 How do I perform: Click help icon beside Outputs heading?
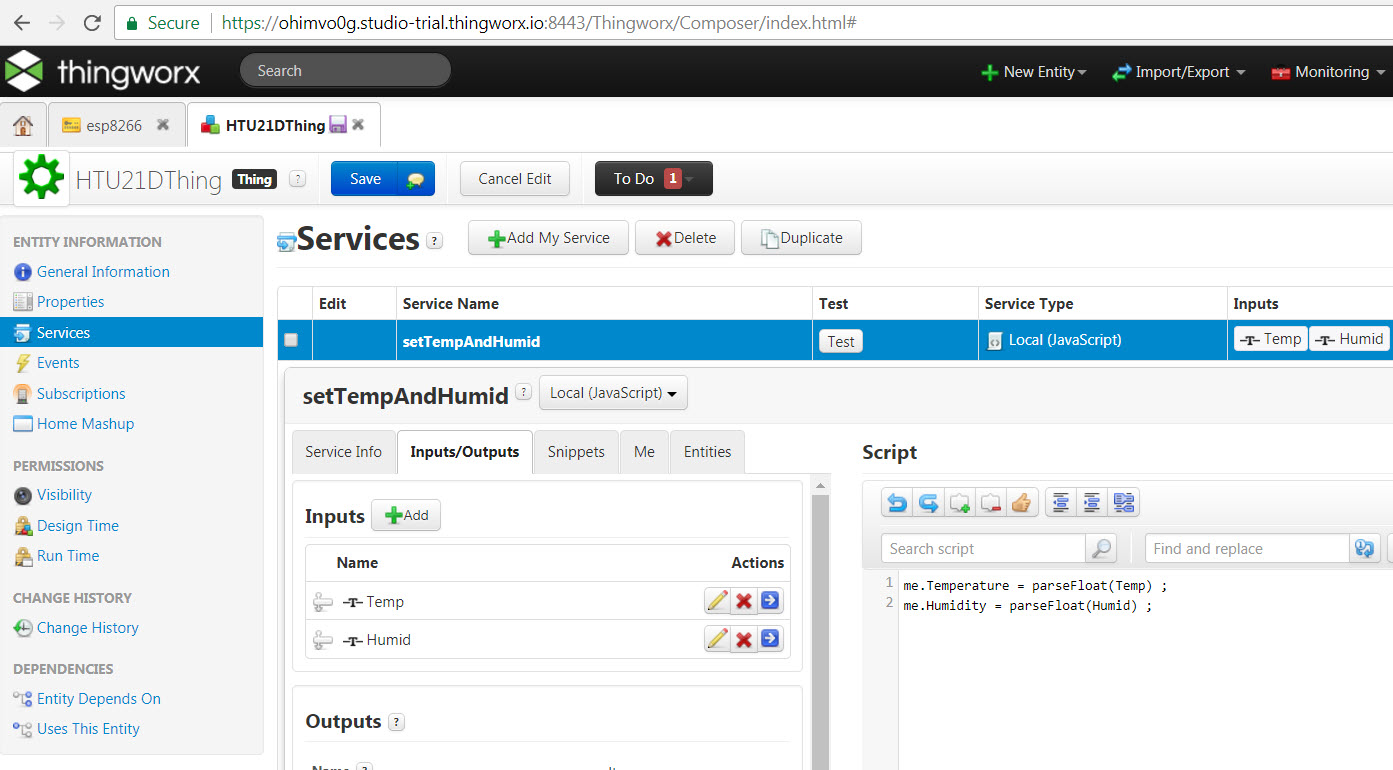[x=396, y=722]
